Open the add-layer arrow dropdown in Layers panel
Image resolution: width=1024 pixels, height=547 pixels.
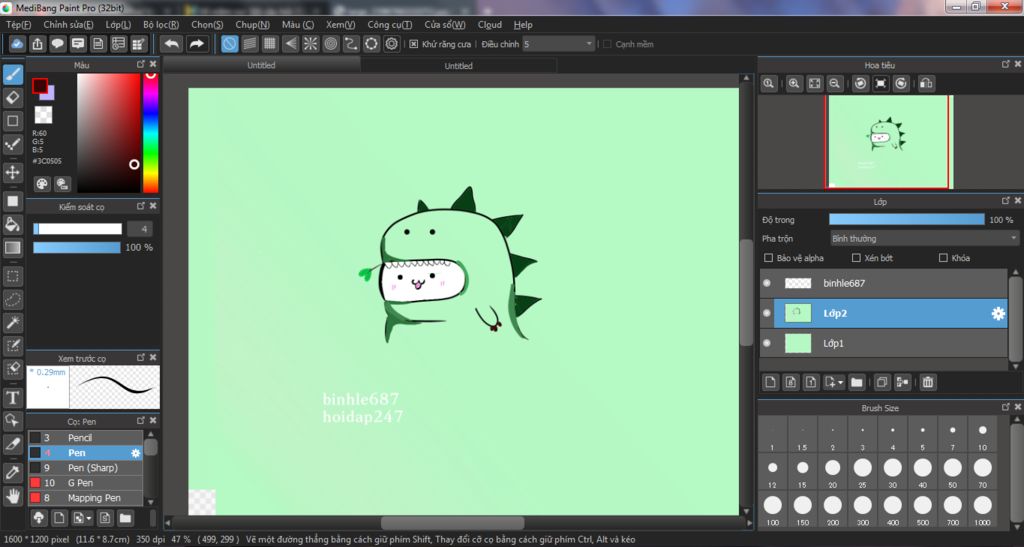tap(834, 383)
